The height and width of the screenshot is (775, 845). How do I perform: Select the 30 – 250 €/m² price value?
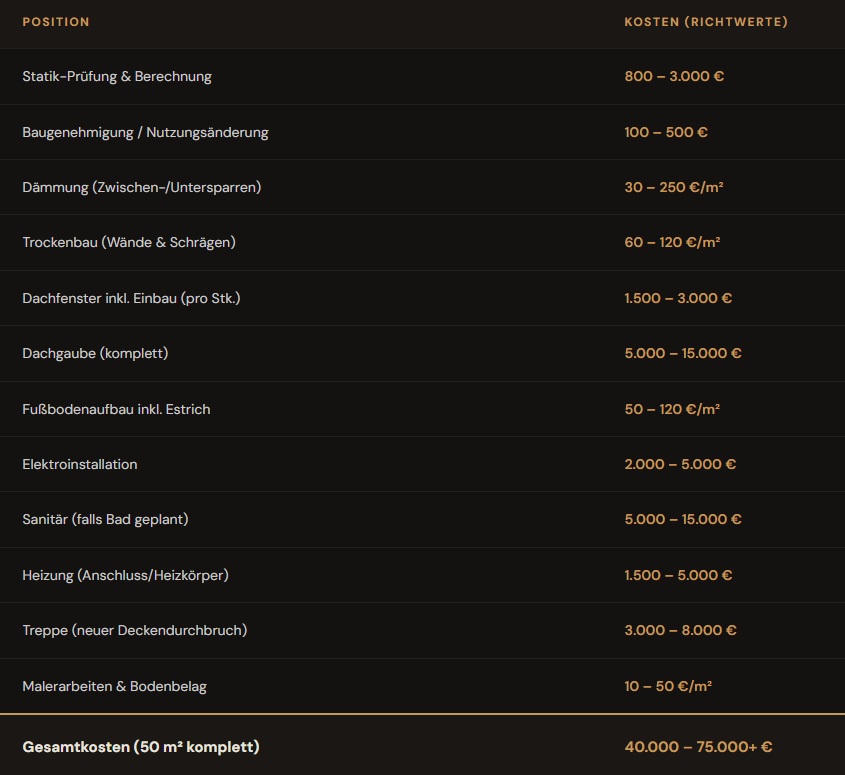tap(674, 188)
